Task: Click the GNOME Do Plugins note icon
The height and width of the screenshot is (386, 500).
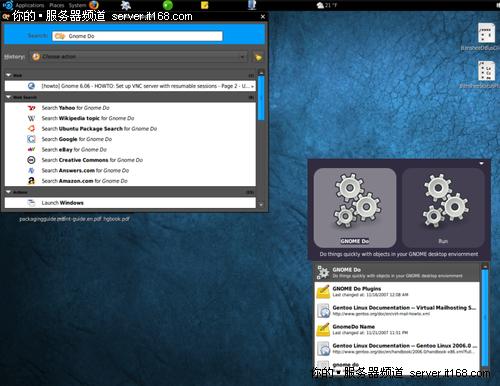Action: 323,292
